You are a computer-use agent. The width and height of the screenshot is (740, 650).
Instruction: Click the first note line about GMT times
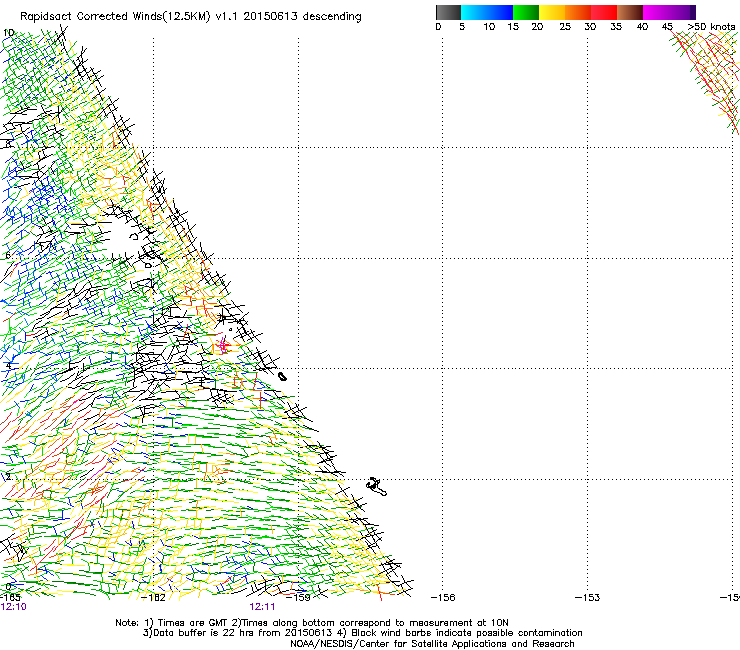(x=312, y=623)
